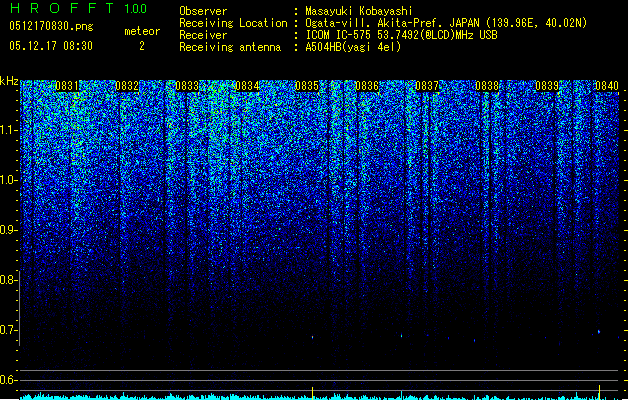Click the meteor echo dot just after 0835

(x=312, y=337)
